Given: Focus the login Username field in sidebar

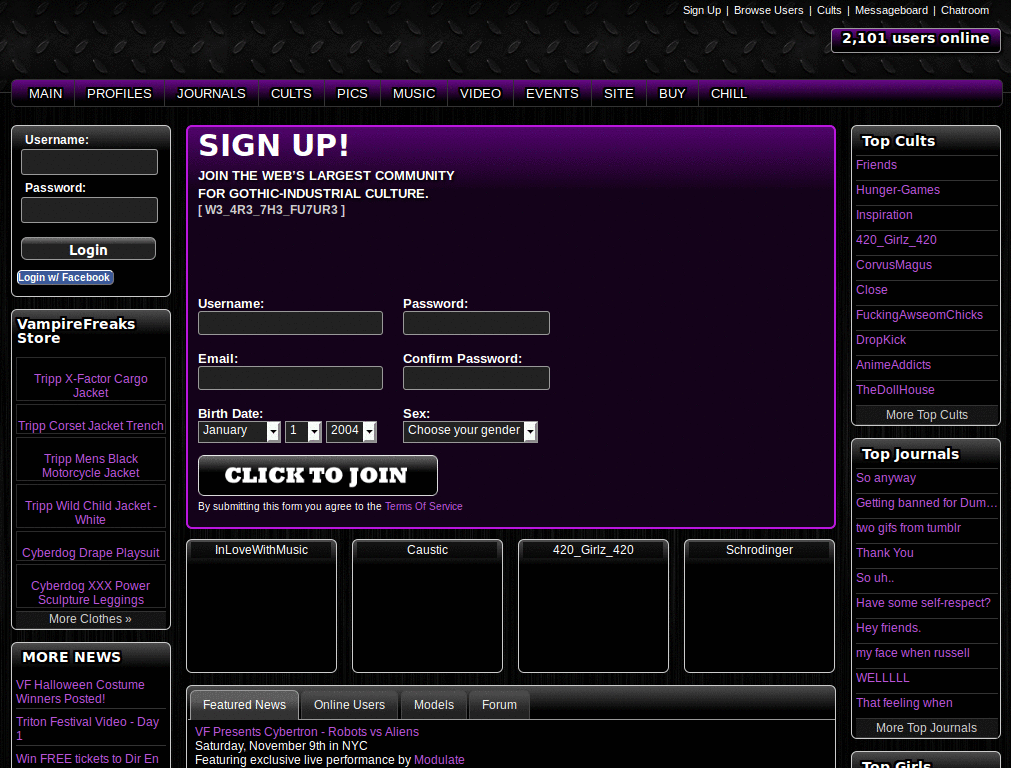Looking at the screenshot, I should tap(89, 162).
